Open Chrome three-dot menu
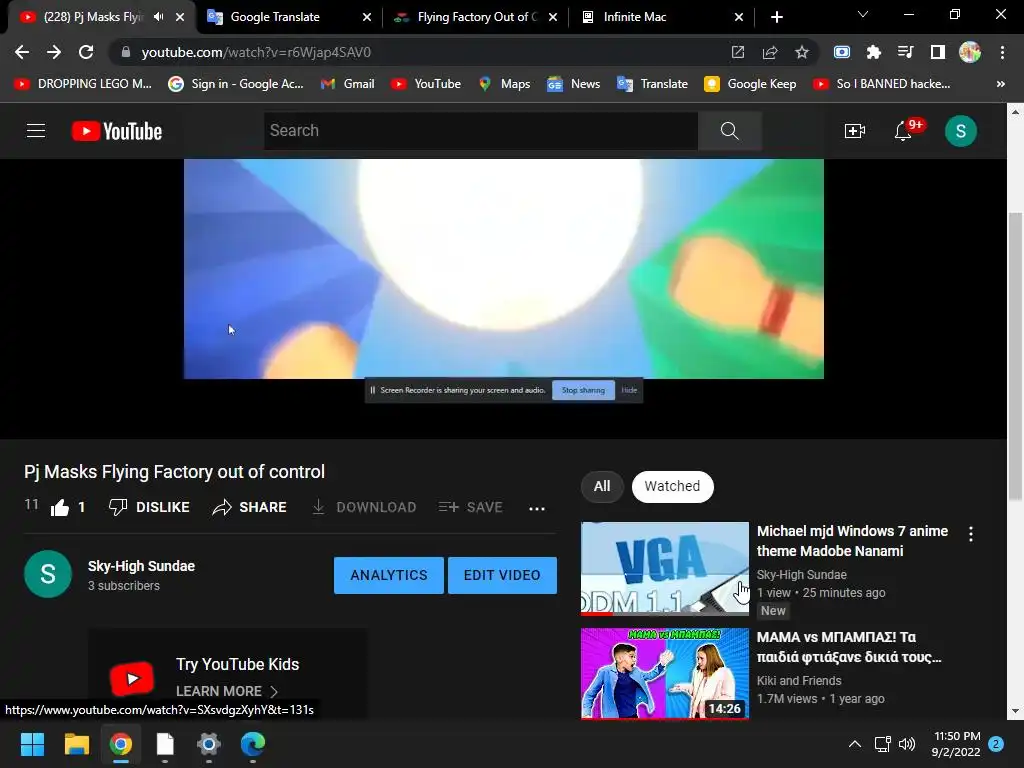The height and width of the screenshot is (768, 1024). click(x=1002, y=52)
